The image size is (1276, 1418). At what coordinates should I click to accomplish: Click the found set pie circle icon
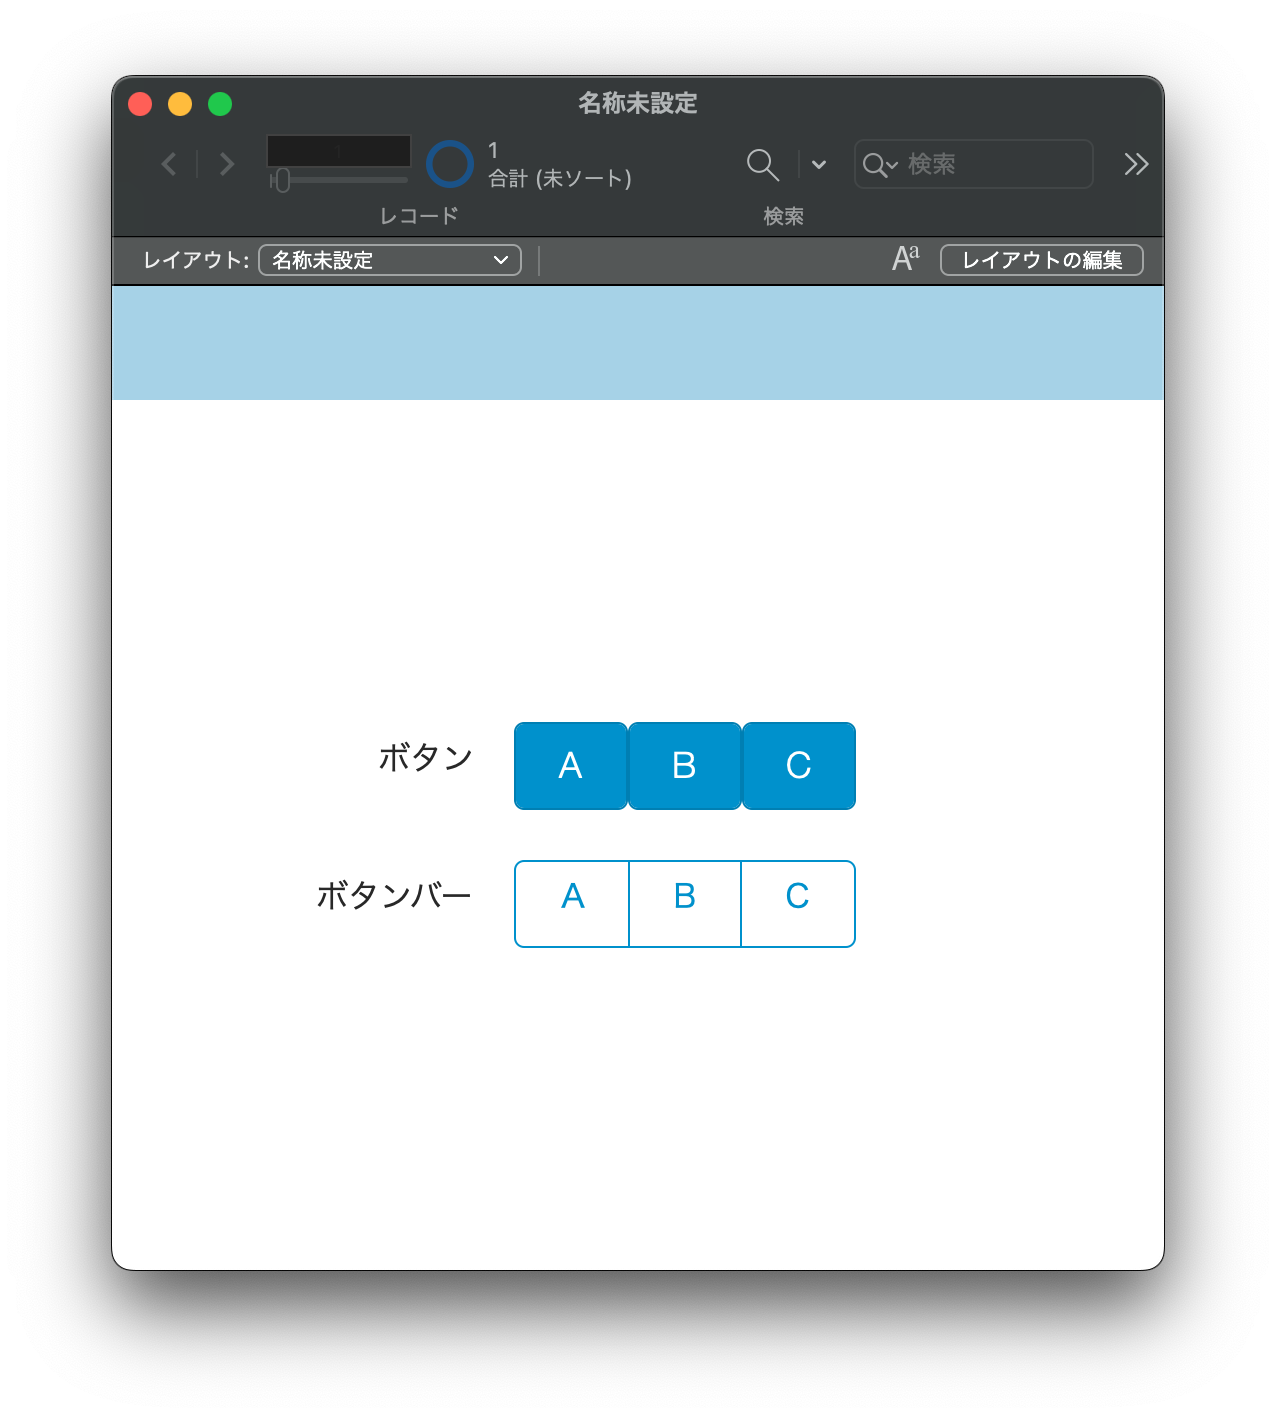(449, 164)
